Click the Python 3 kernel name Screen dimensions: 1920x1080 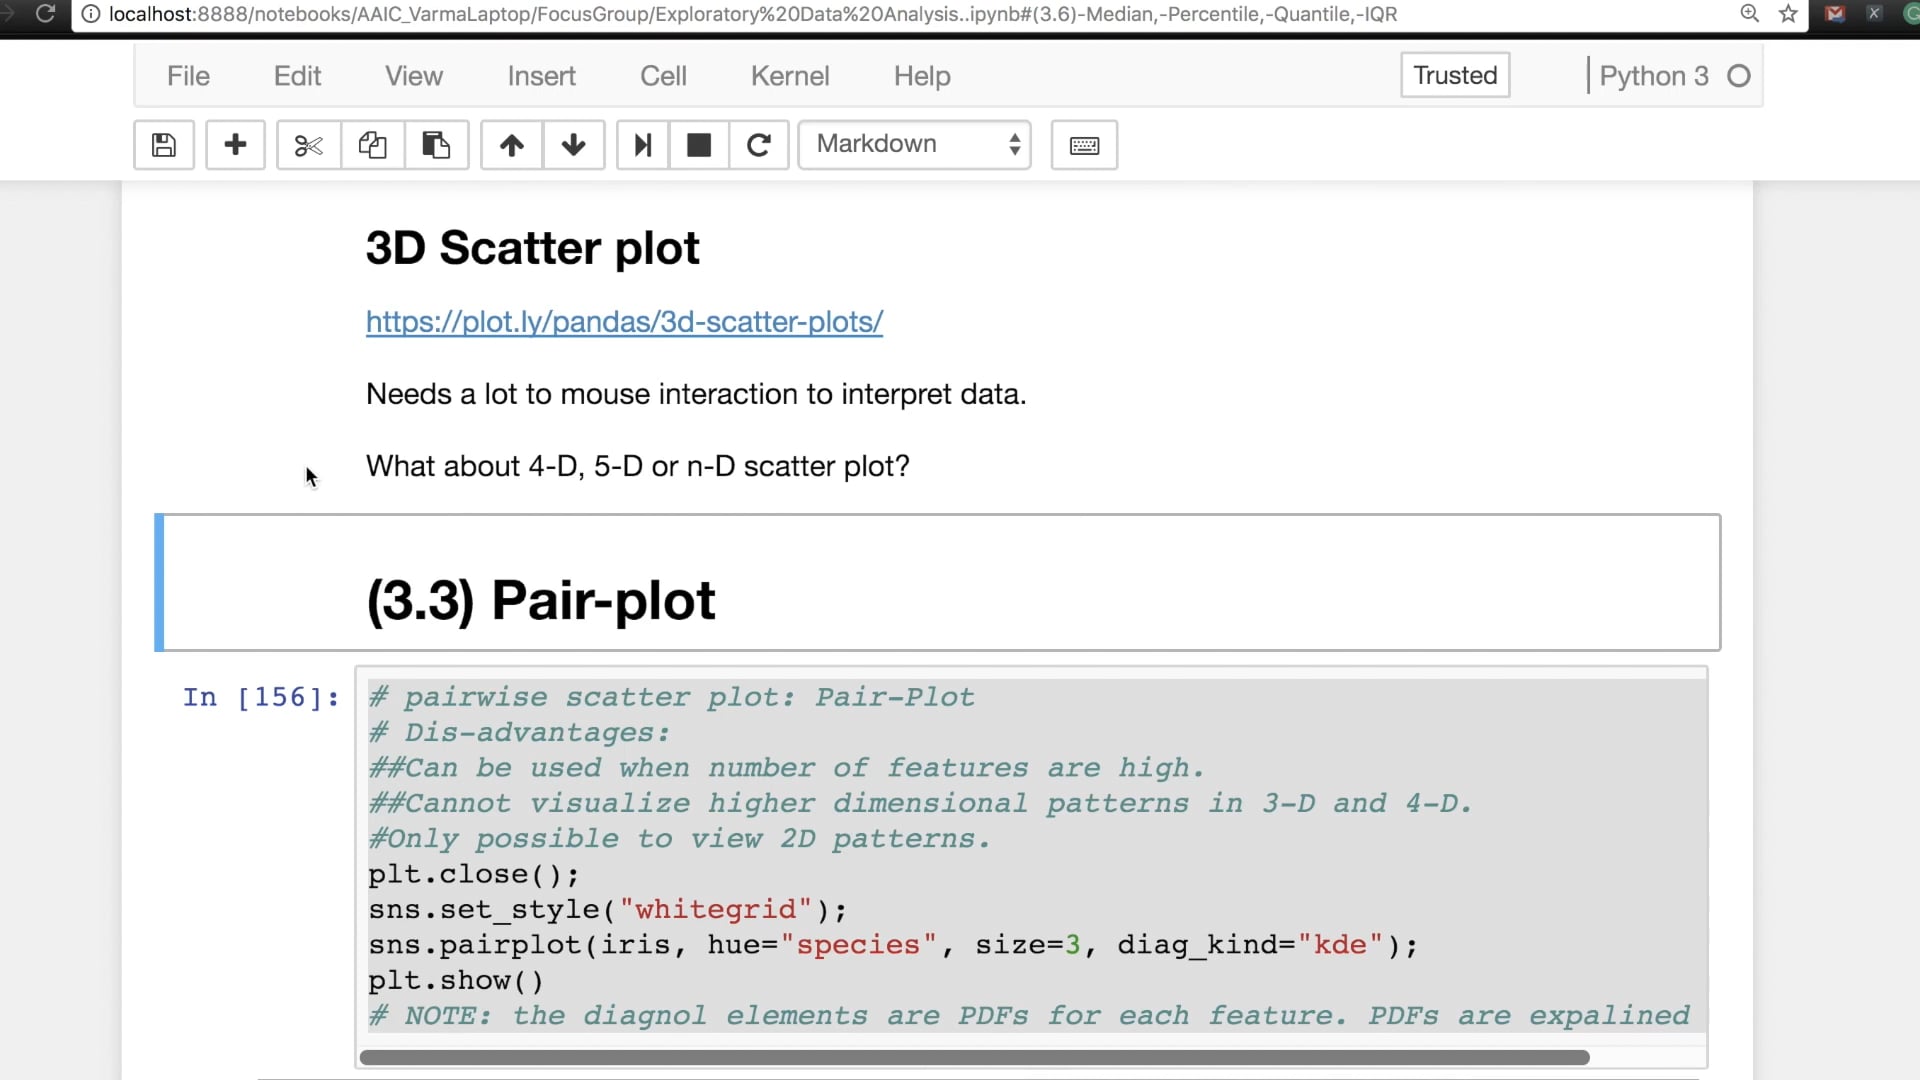coord(1654,76)
